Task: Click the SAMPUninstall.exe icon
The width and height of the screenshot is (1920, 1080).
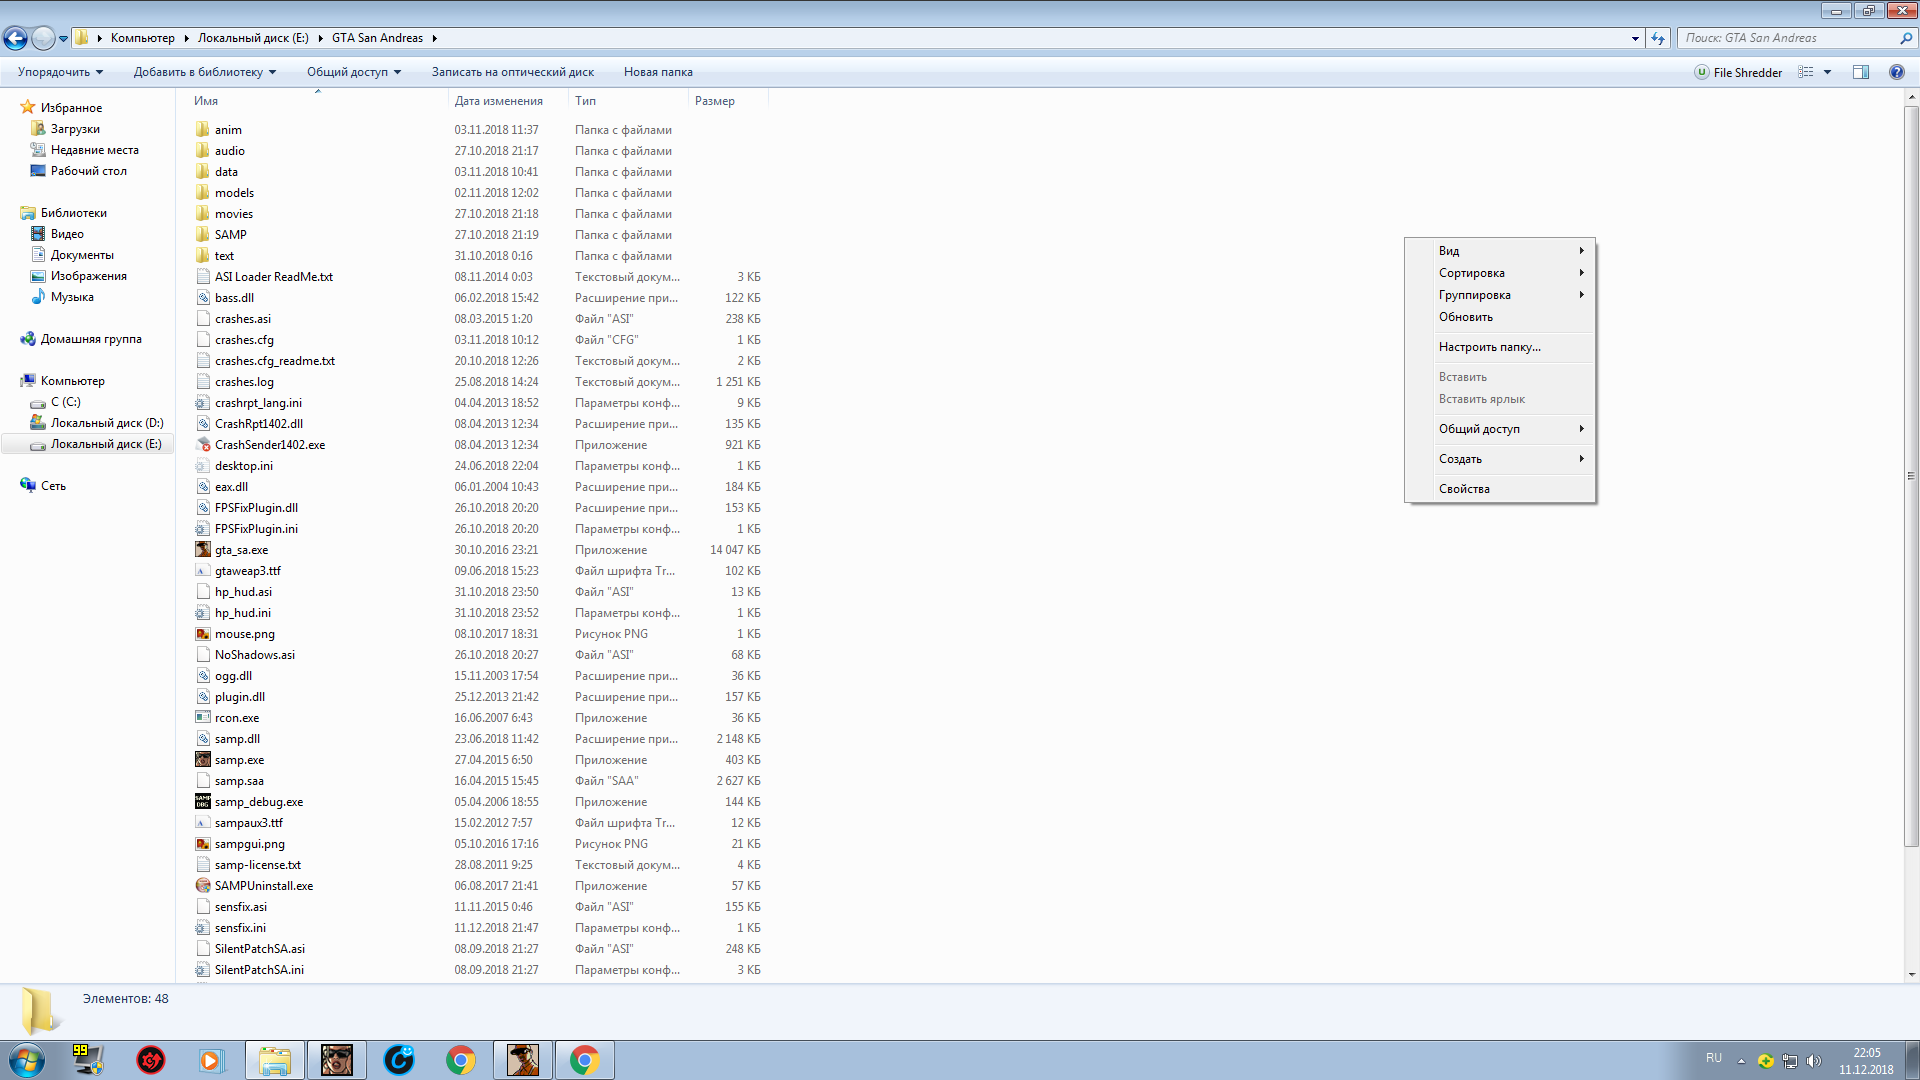Action: [203, 886]
